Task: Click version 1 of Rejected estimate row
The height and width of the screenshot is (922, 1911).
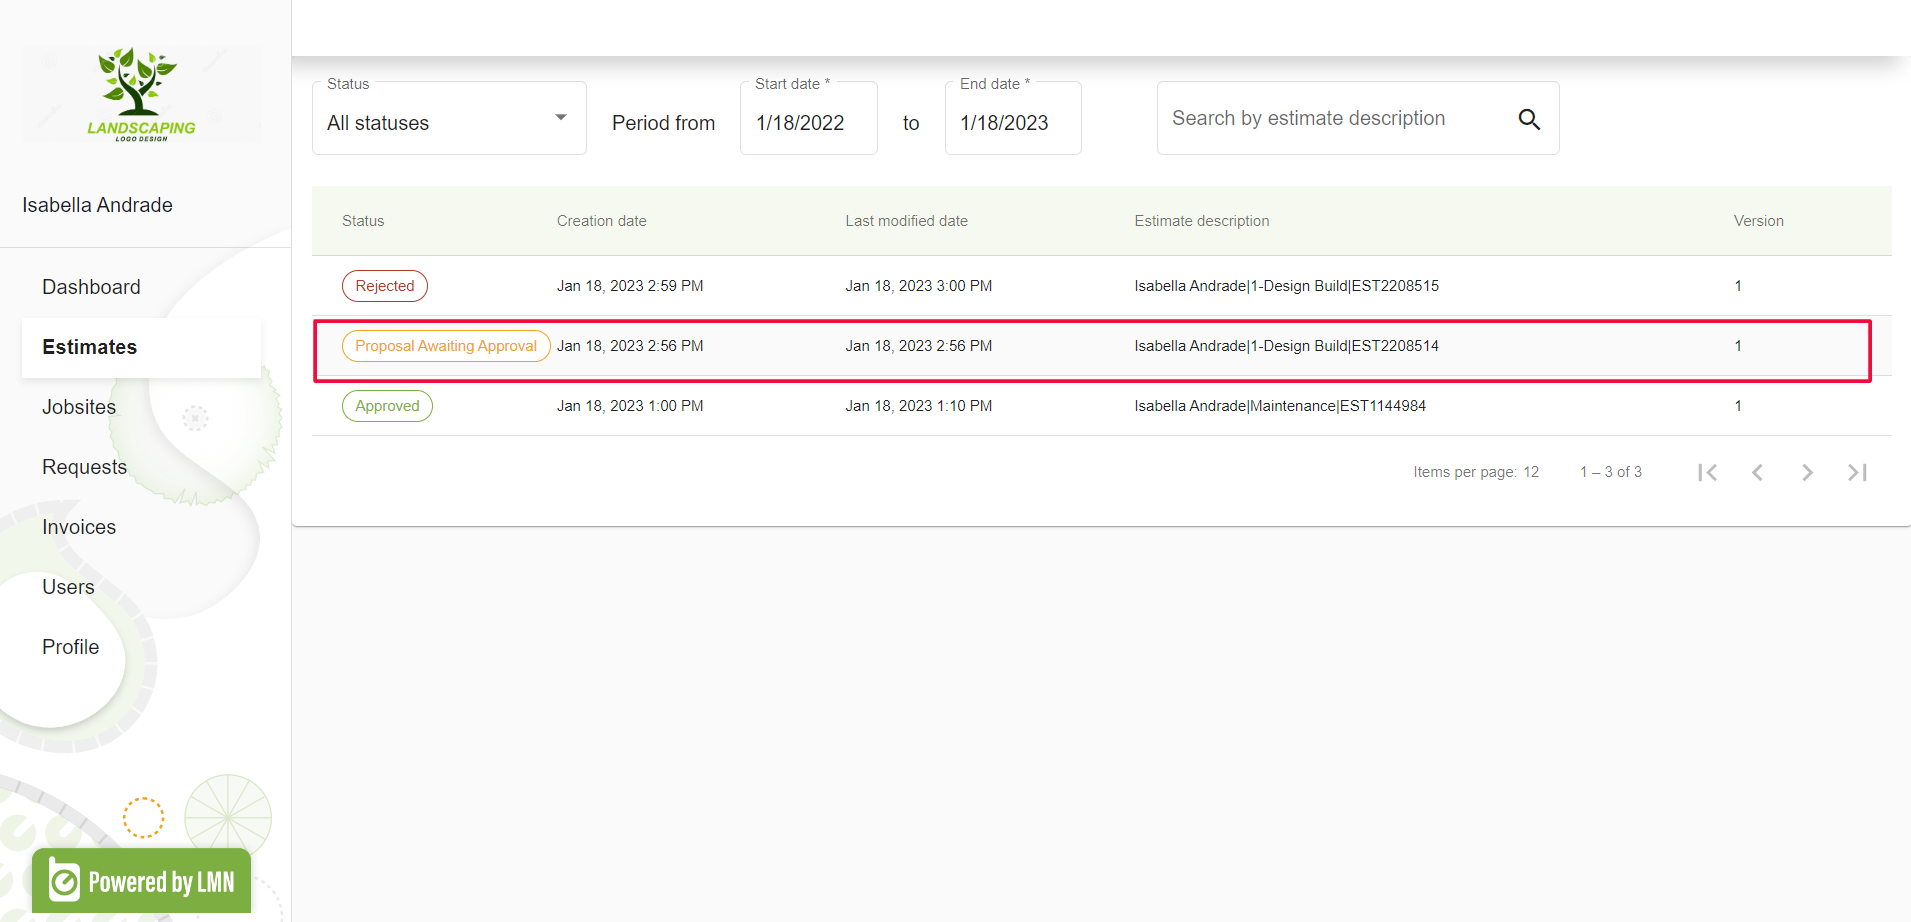Action: point(1738,286)
